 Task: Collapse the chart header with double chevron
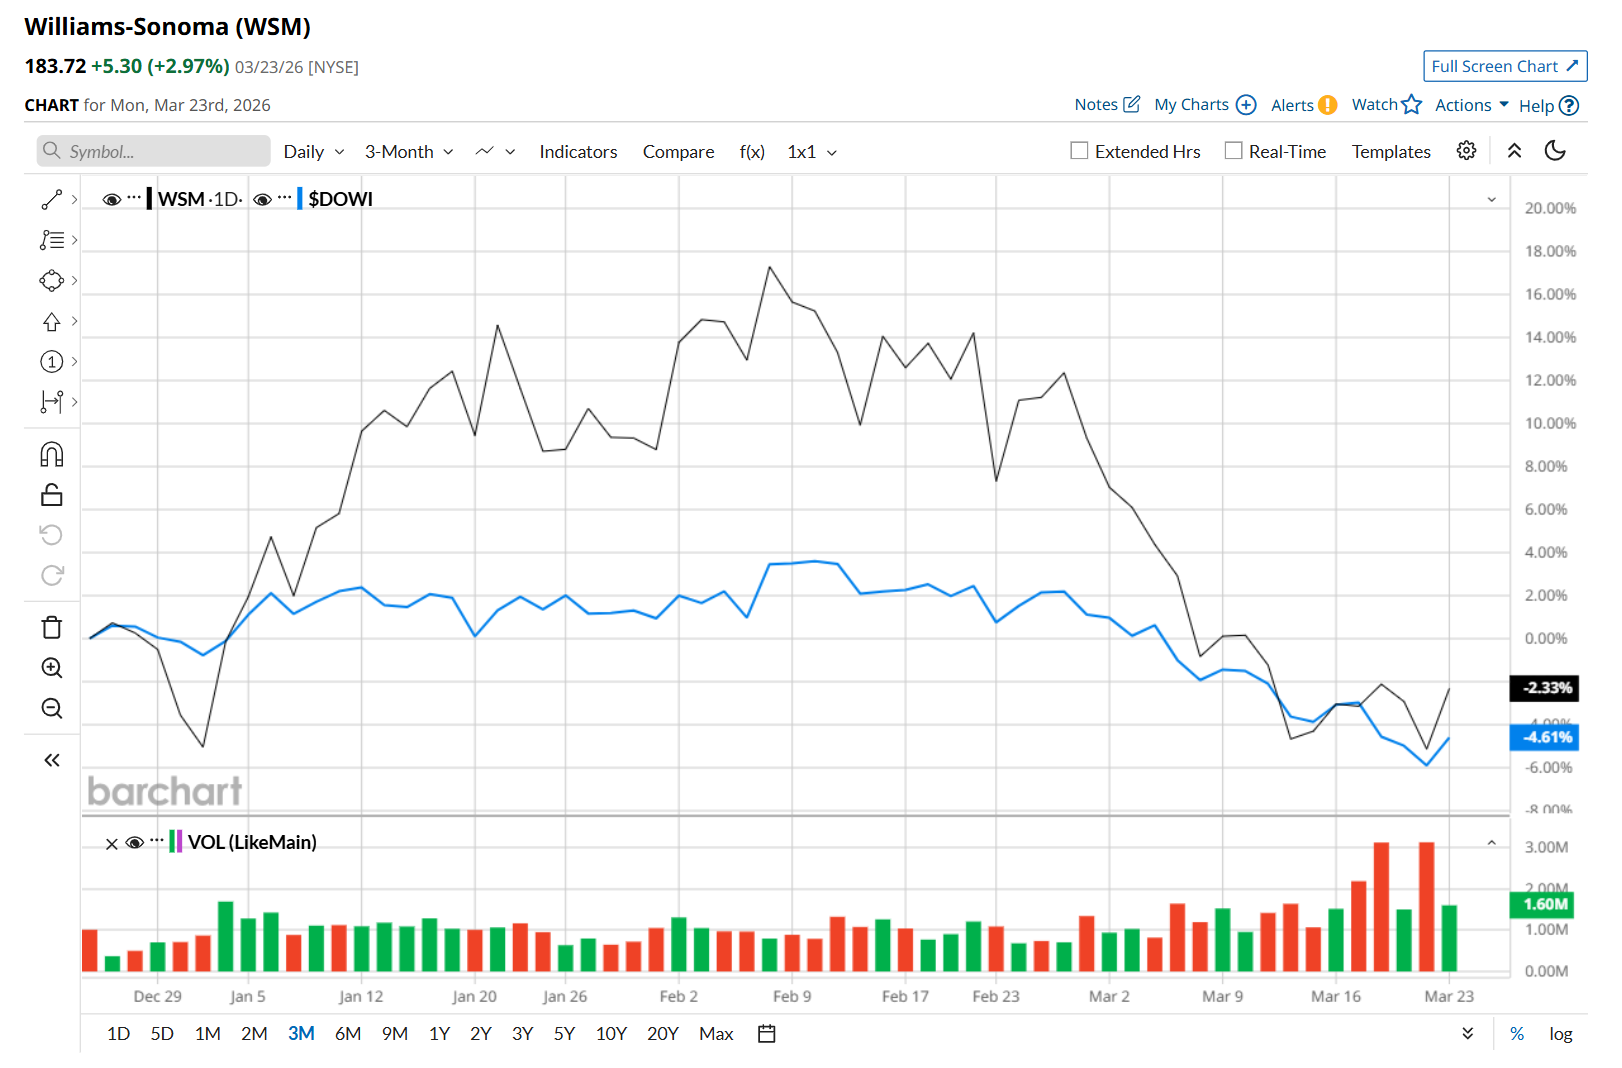[1515, 151]
